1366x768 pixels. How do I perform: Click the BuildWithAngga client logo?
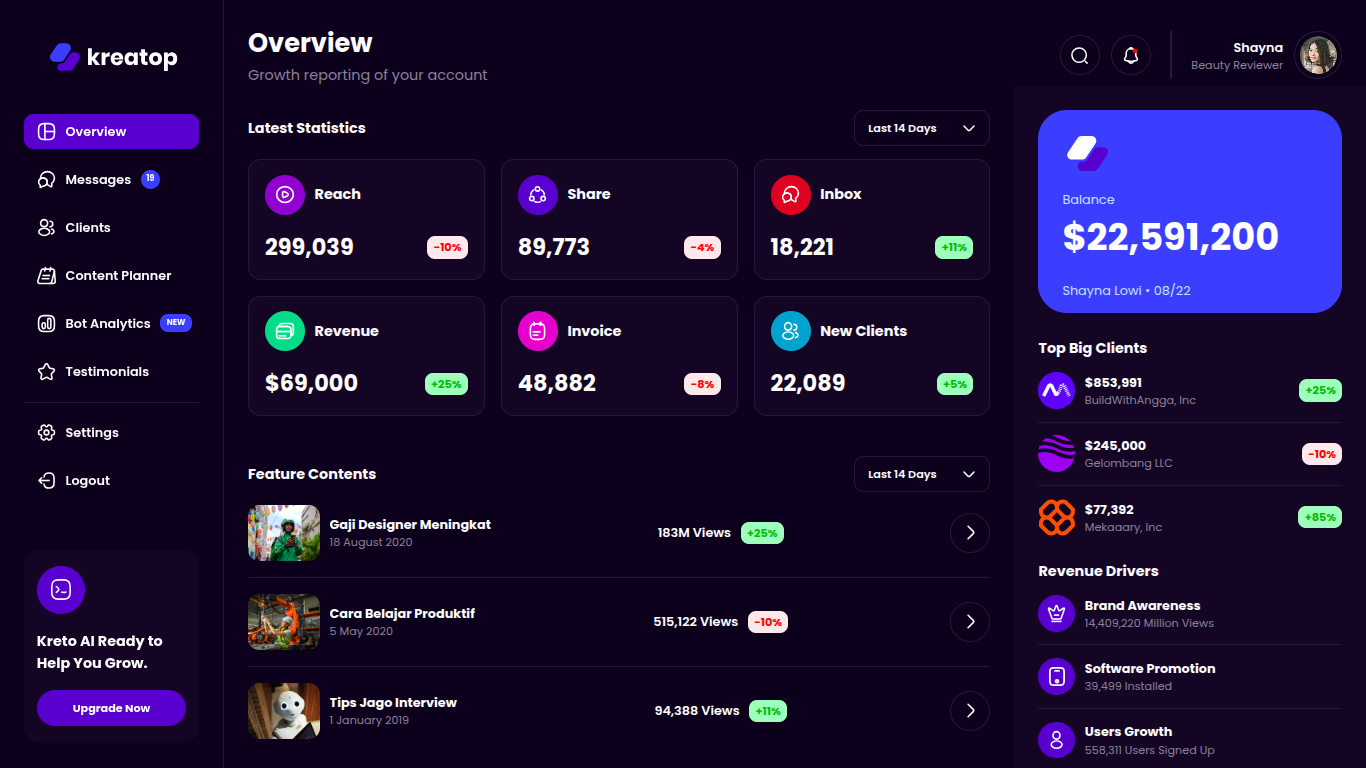point(1056,391)
